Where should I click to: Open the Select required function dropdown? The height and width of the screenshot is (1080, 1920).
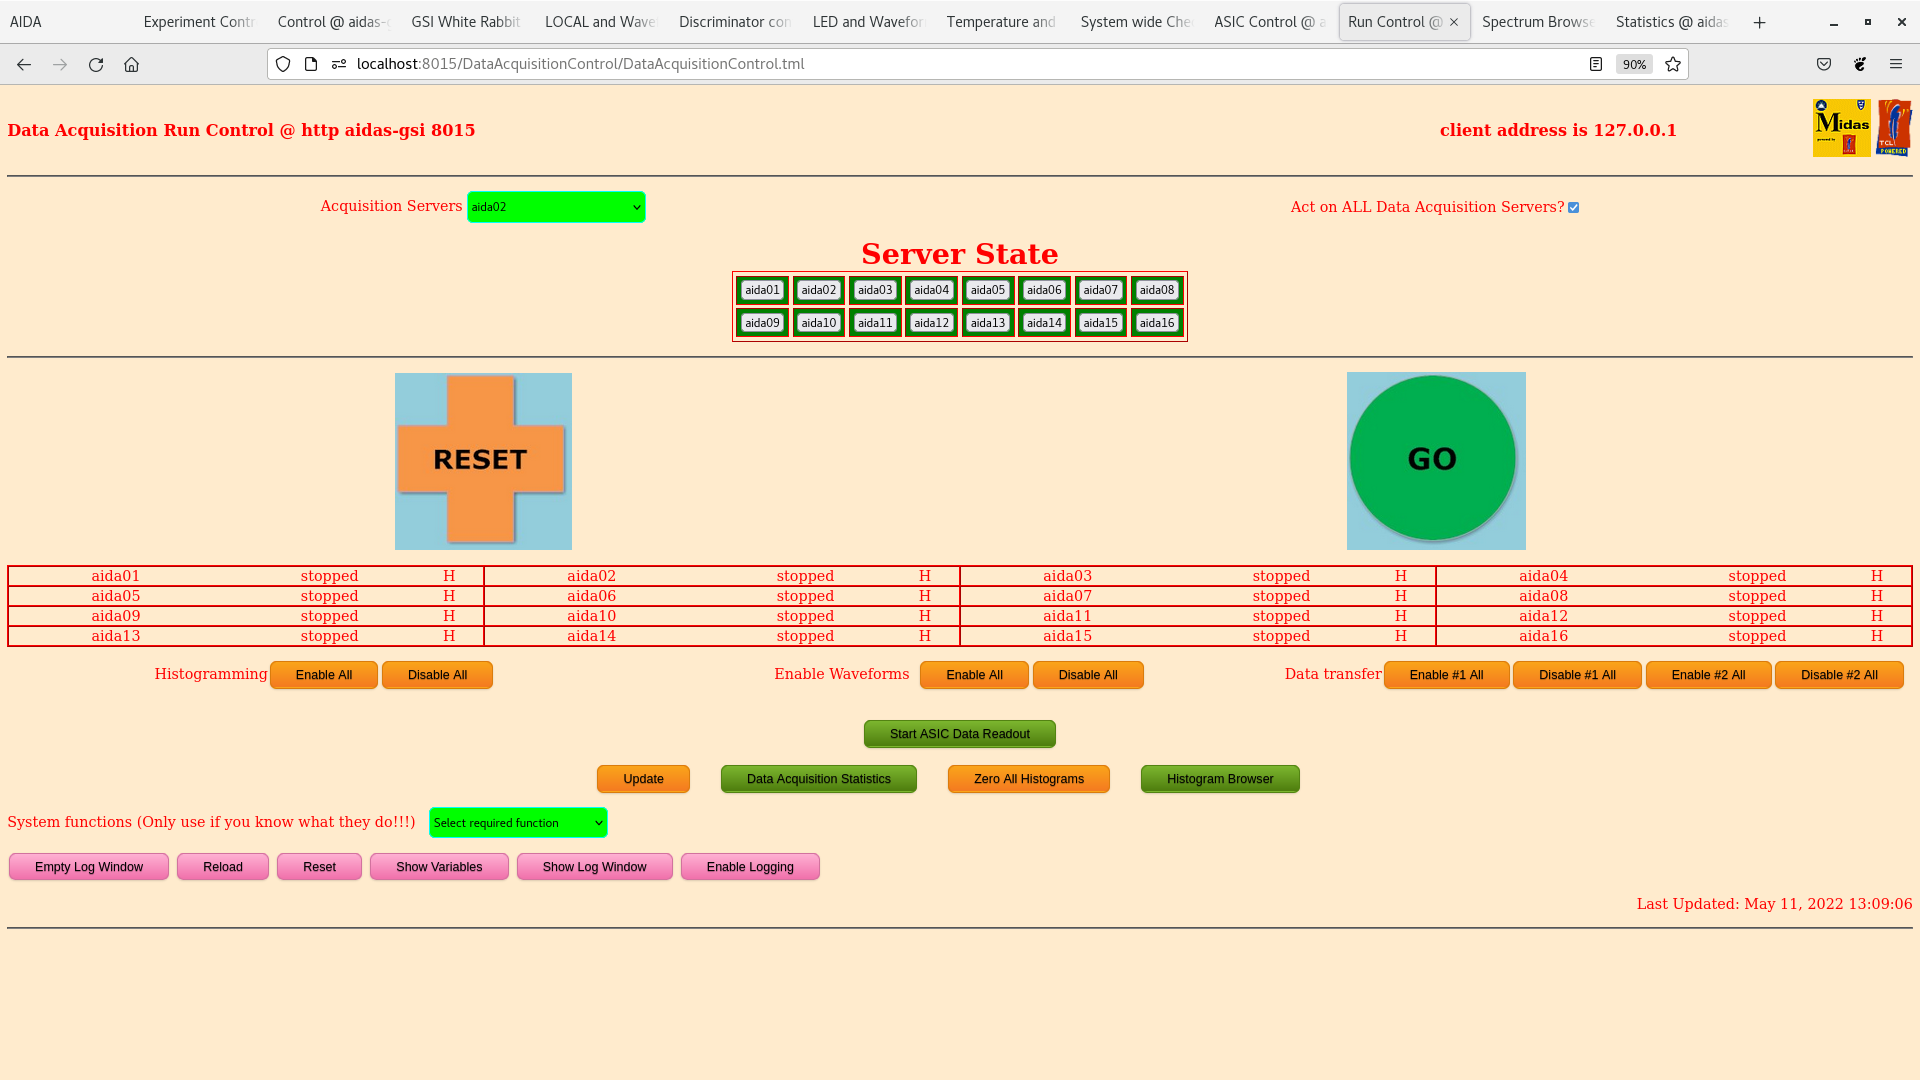pos(518,823)
